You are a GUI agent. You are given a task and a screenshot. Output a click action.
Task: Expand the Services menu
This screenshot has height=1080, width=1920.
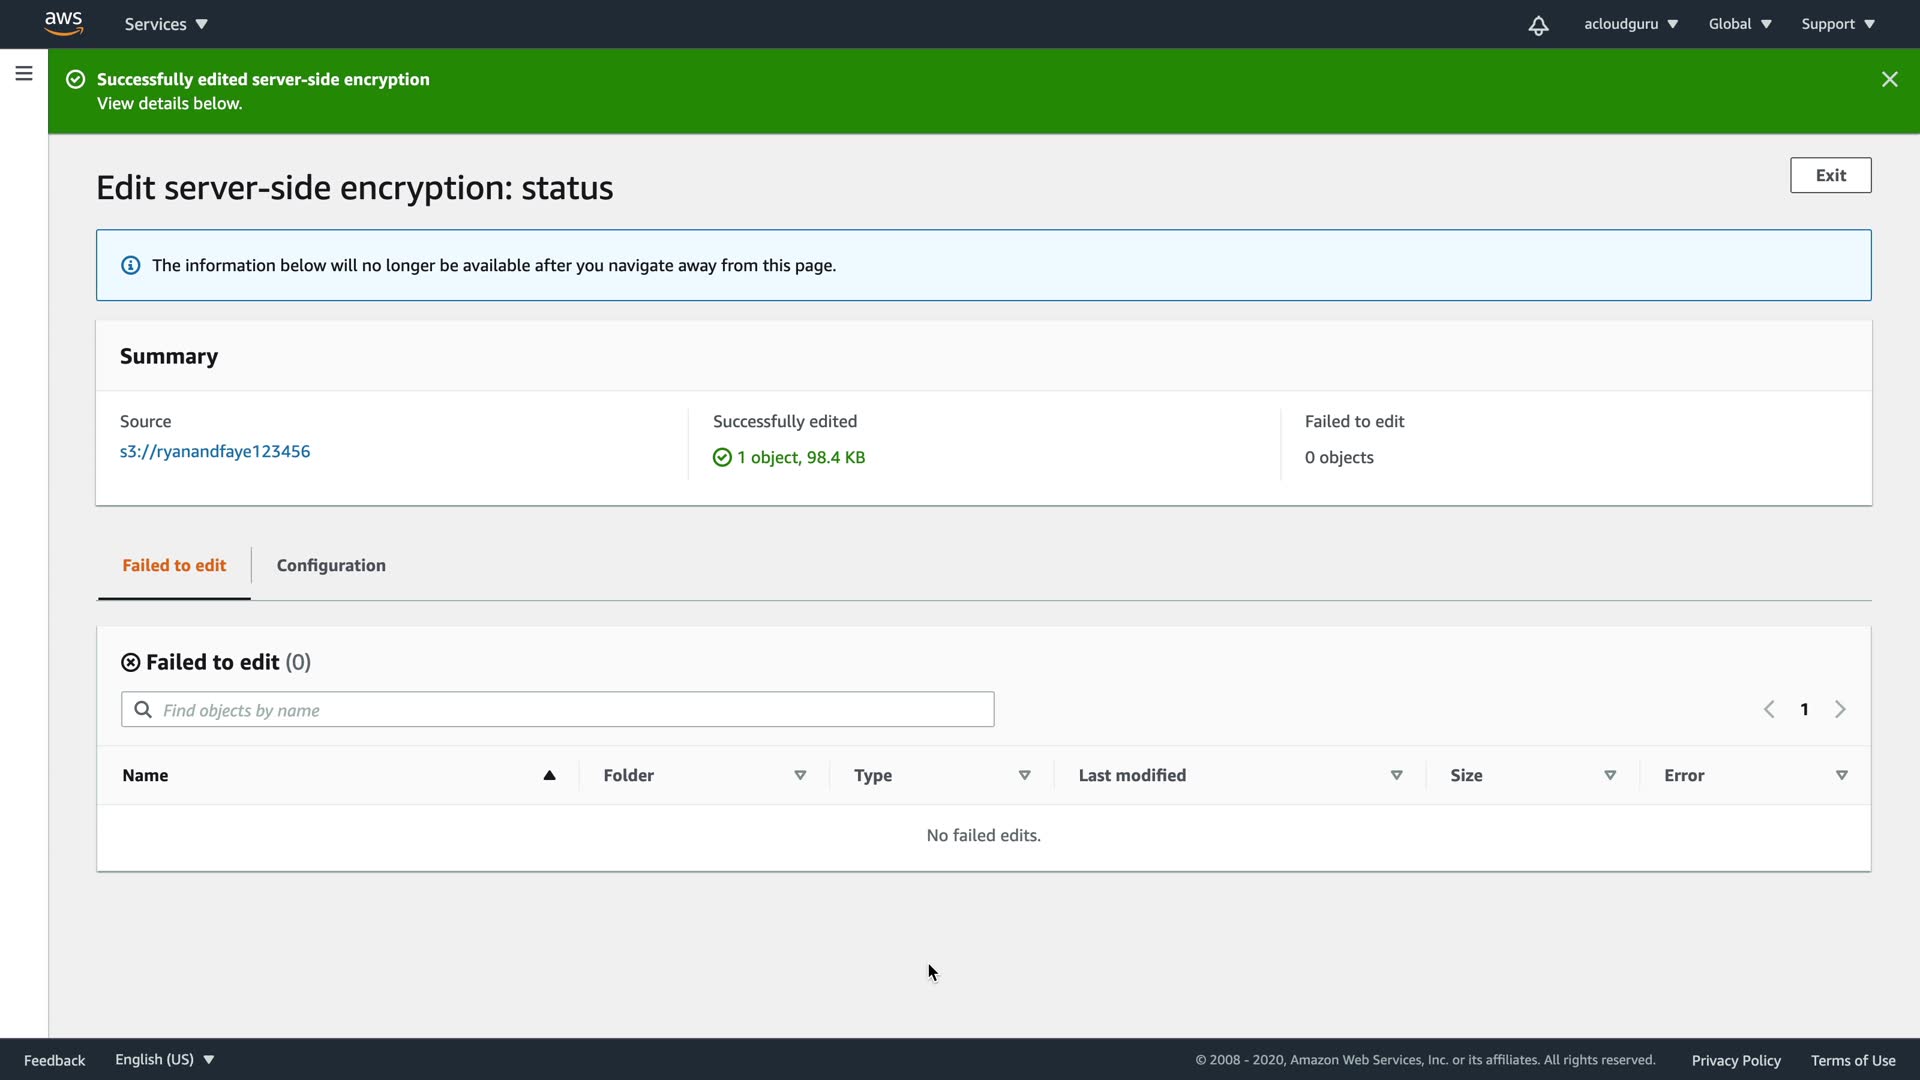(x=166, y=24)
